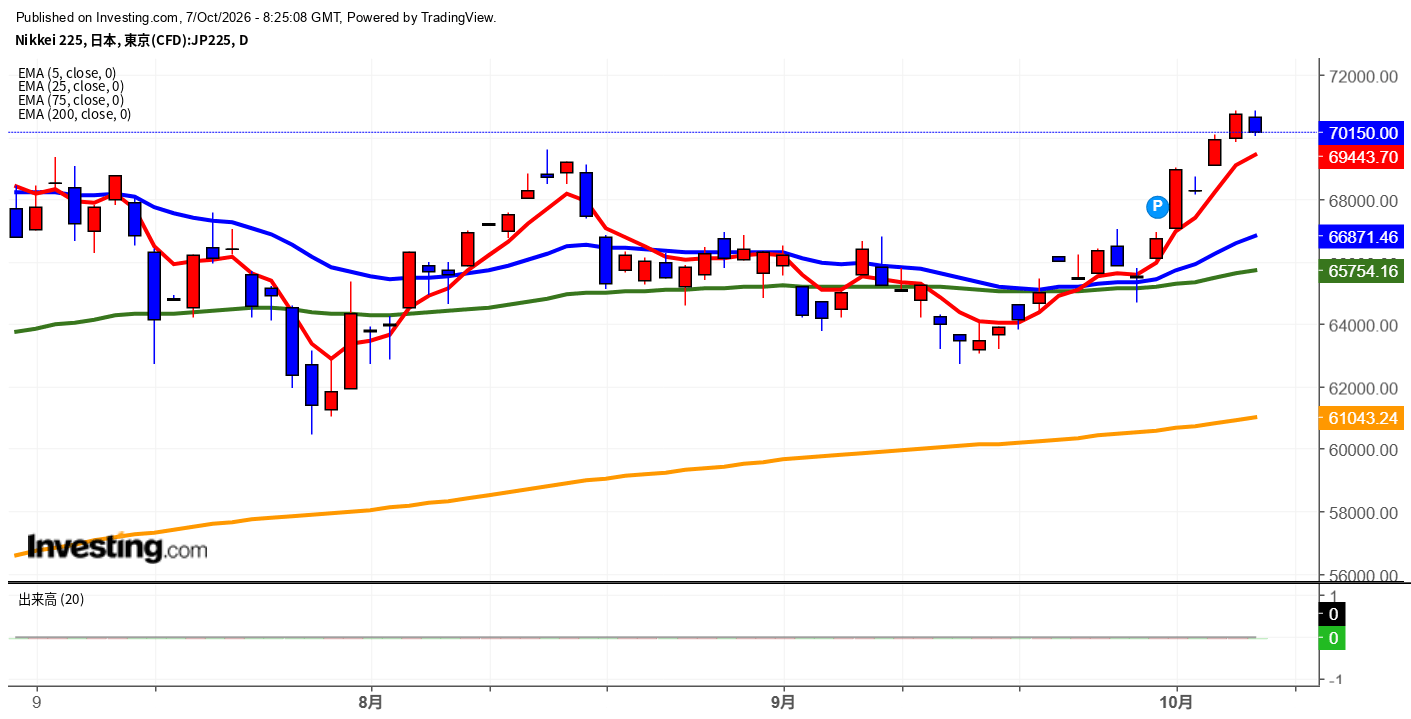
Task: Click the 72000.00 price axis label
Action: [x=1362, y=77]
